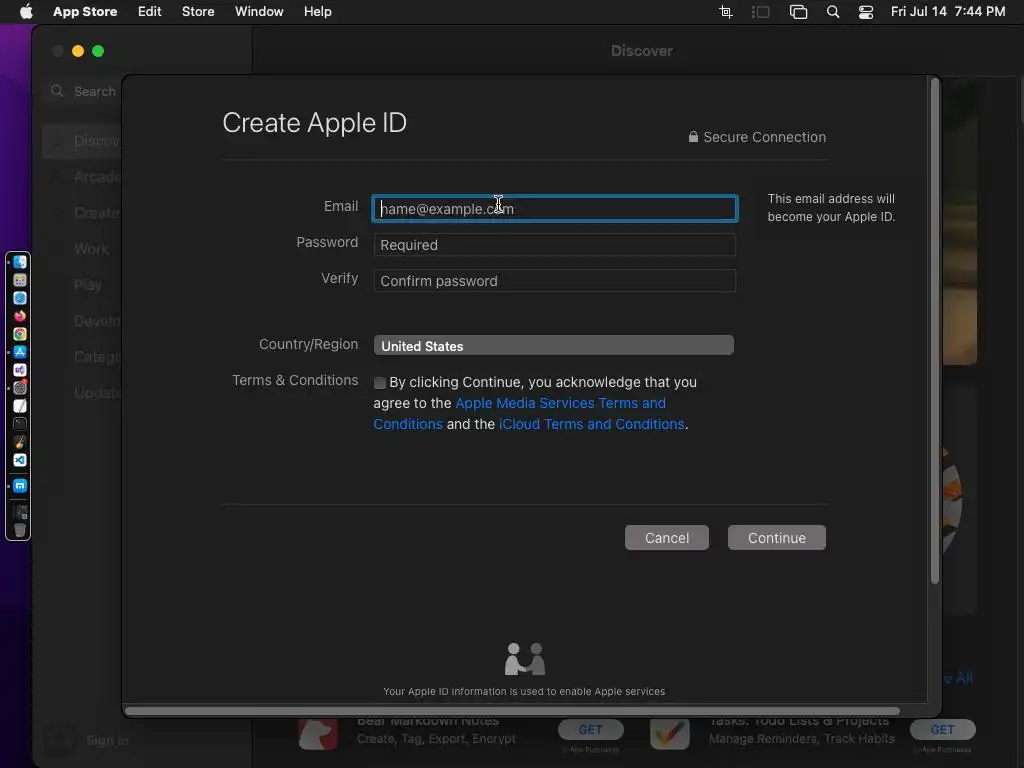The image size is (1024, 768).
Task: Open the Trash in the dock
Action: pos(20,530)
